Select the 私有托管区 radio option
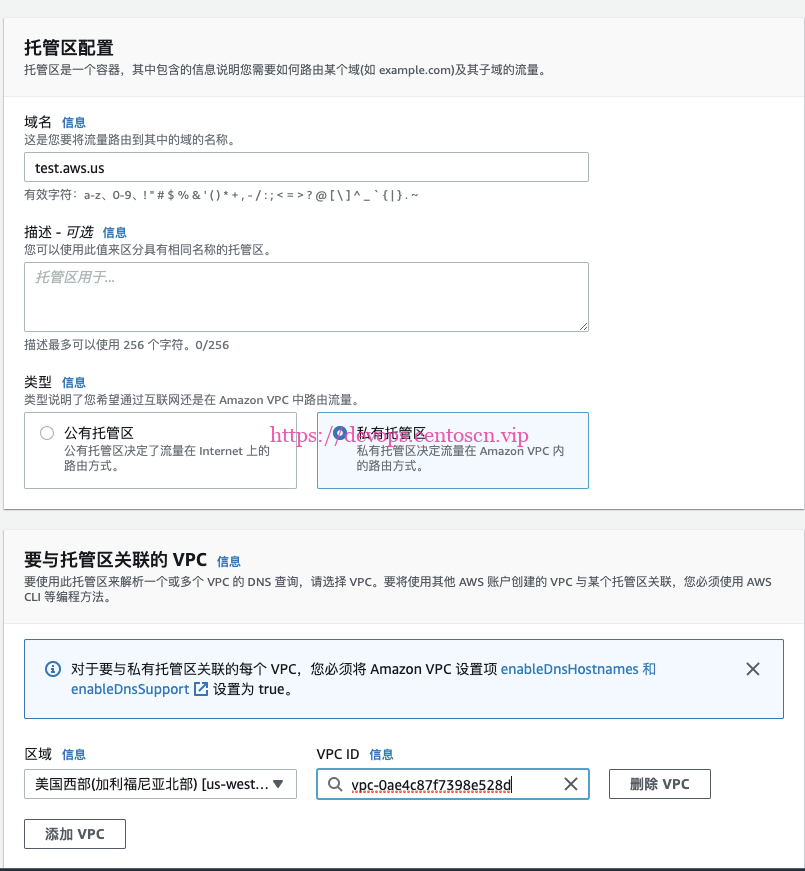Viewport: 805px width, 871px height. 340,433
